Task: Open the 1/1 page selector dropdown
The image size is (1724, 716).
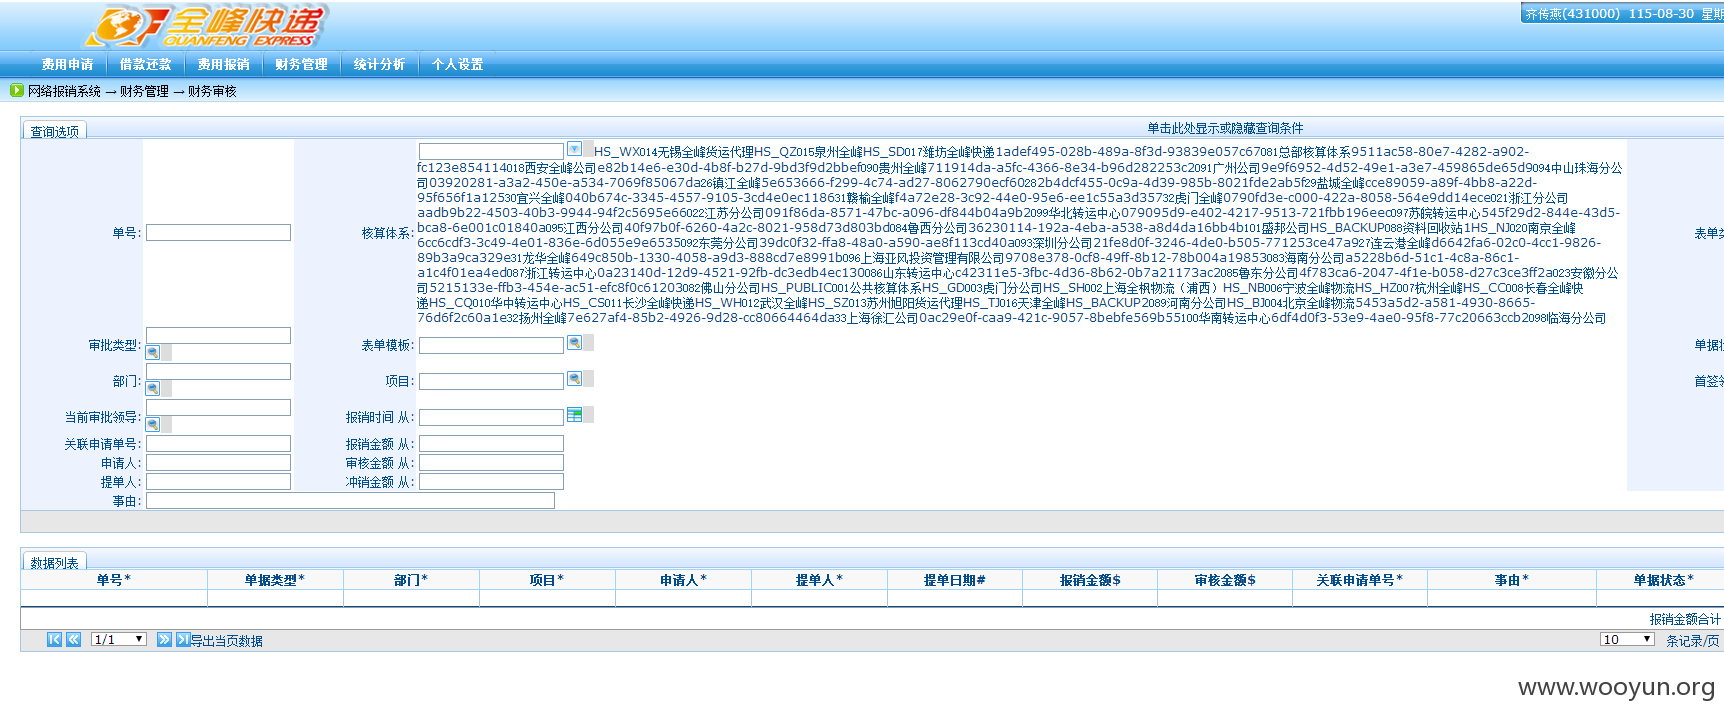Action: pyautogui.click(x=119, y=639)
